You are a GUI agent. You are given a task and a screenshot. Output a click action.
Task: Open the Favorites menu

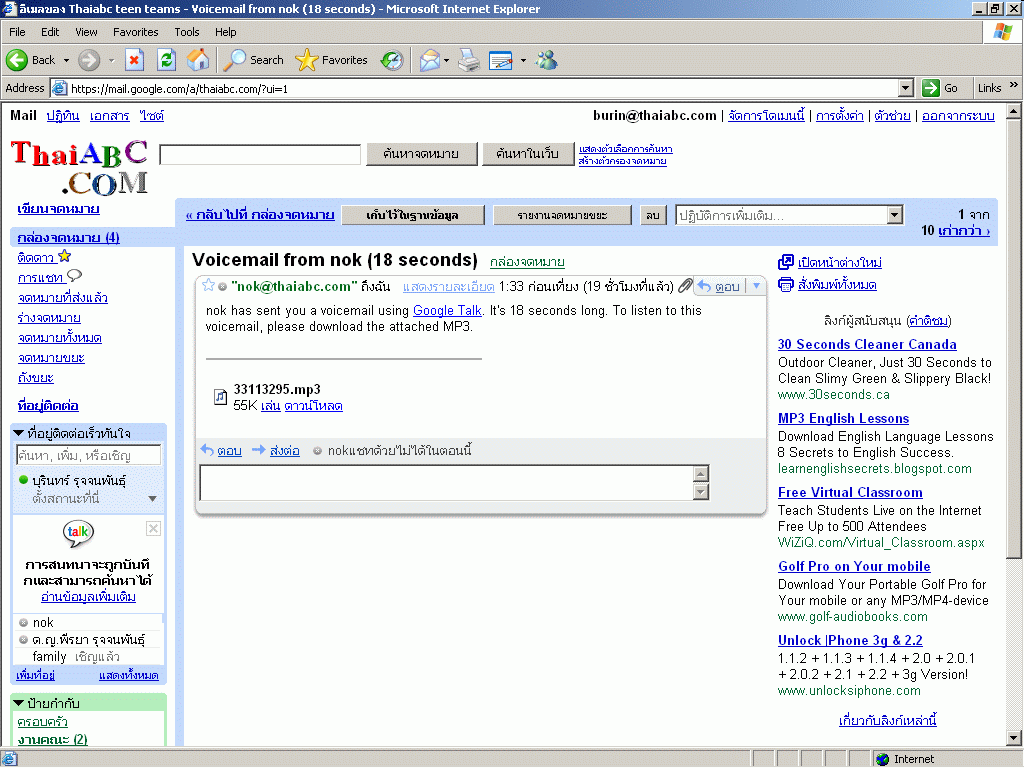click(135, 32)
